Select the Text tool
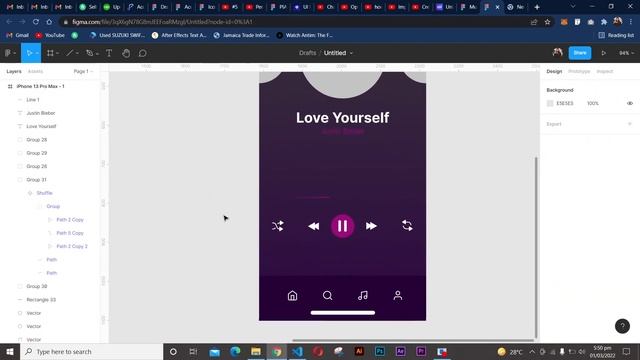This screenshot has width=640, height=360. point(109,53)
